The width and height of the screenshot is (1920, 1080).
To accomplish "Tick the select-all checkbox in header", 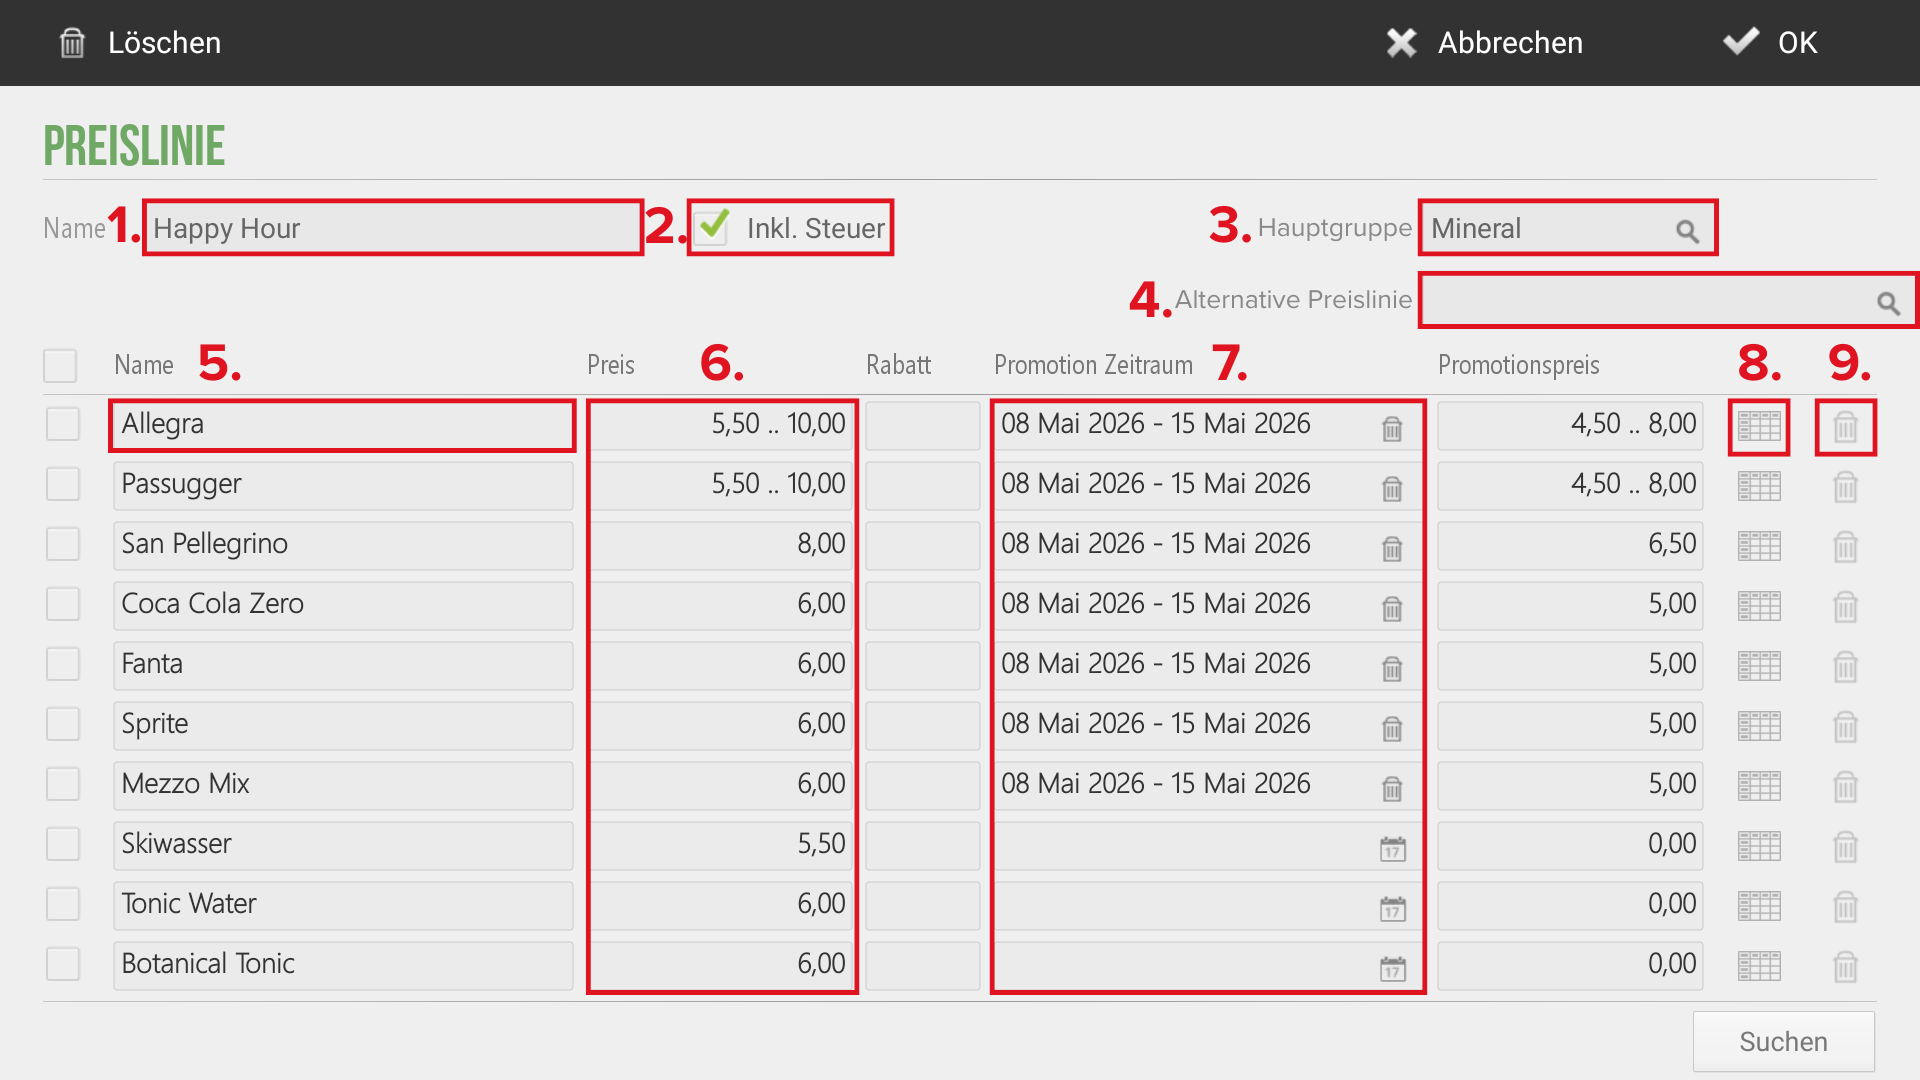I will (60, 365).
